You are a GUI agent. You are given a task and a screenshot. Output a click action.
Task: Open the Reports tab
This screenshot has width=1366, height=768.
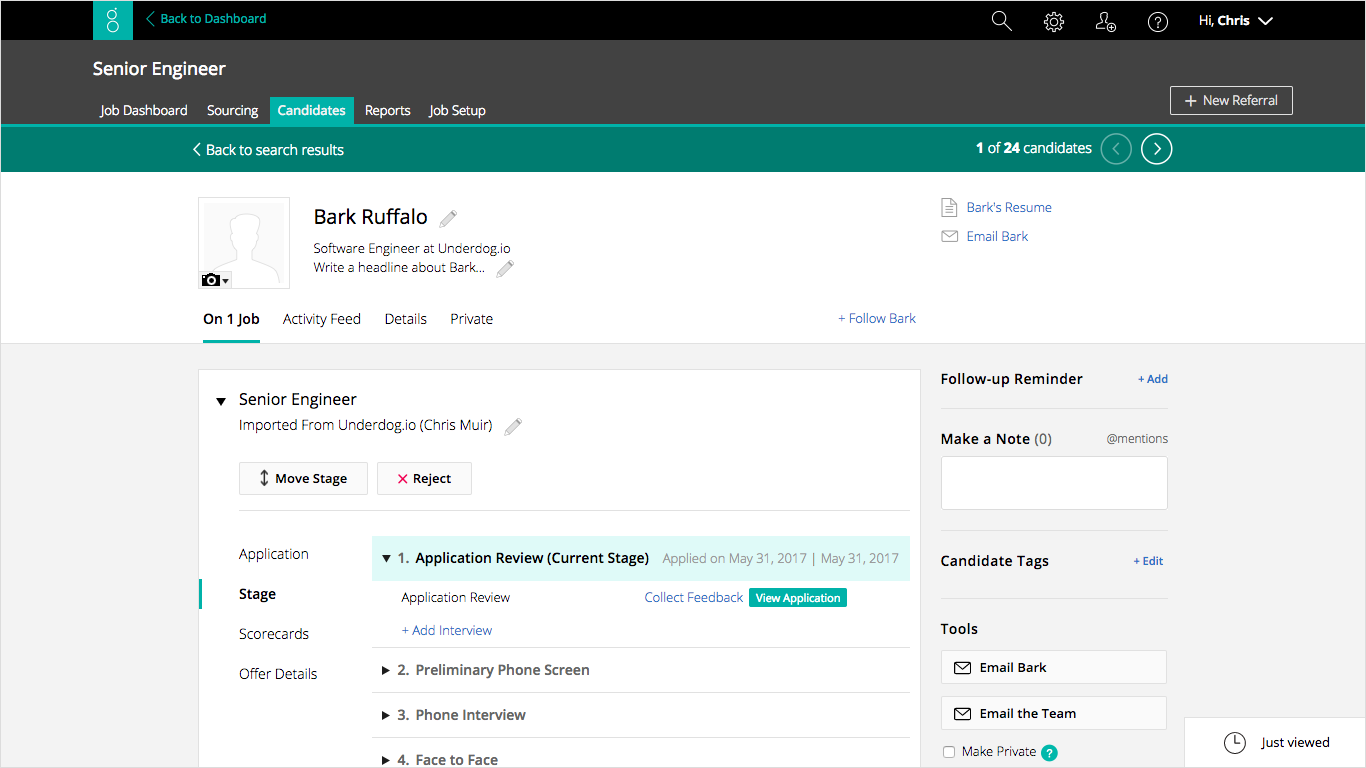click(x=387, y=110)
